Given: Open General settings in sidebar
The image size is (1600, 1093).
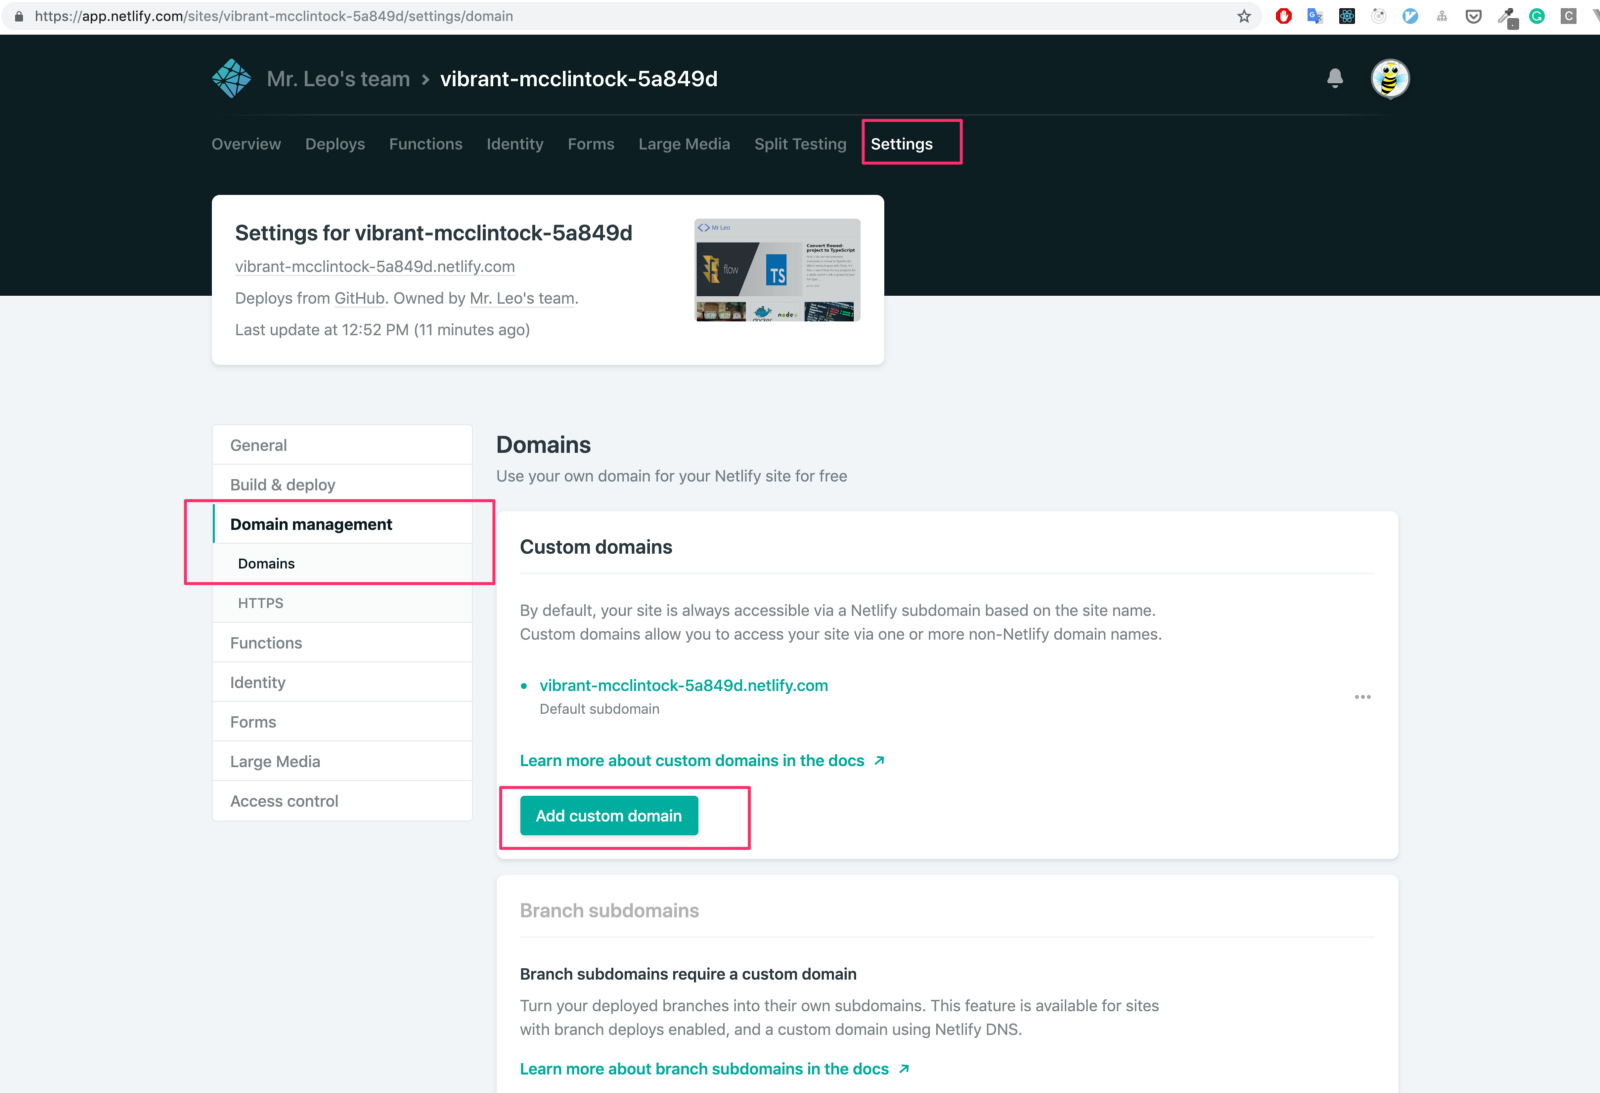Looking at the screenshot, I should pyautogui.click(x=342, y=445).
